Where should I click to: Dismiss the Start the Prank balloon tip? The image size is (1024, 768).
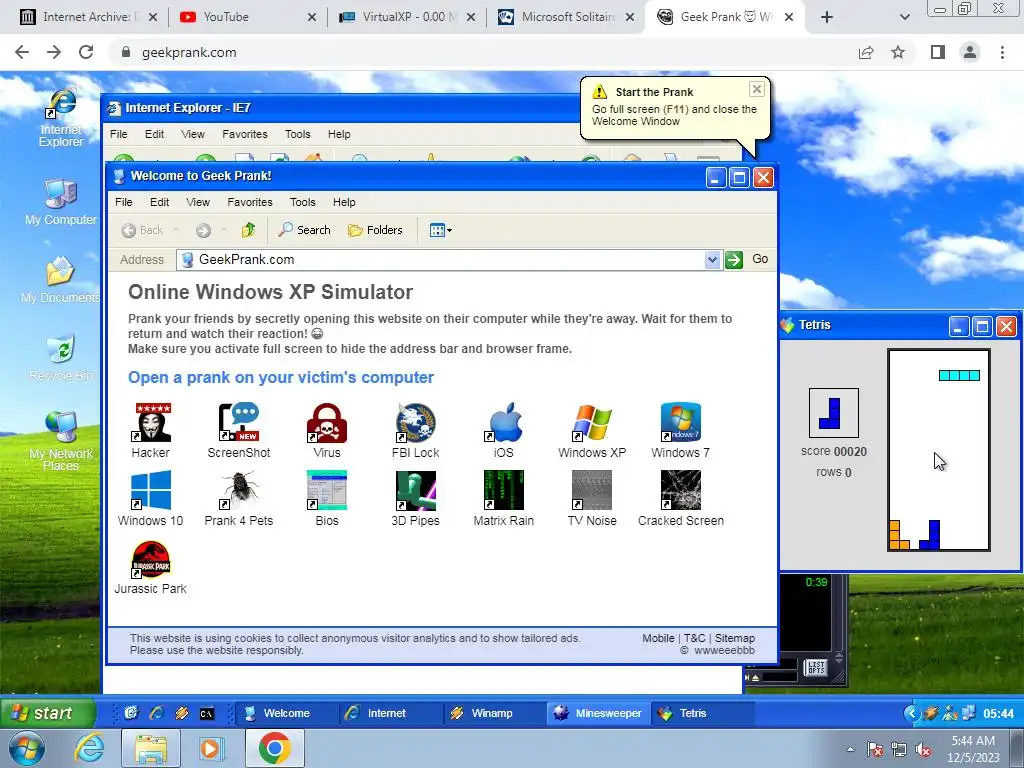click(756, 89)
